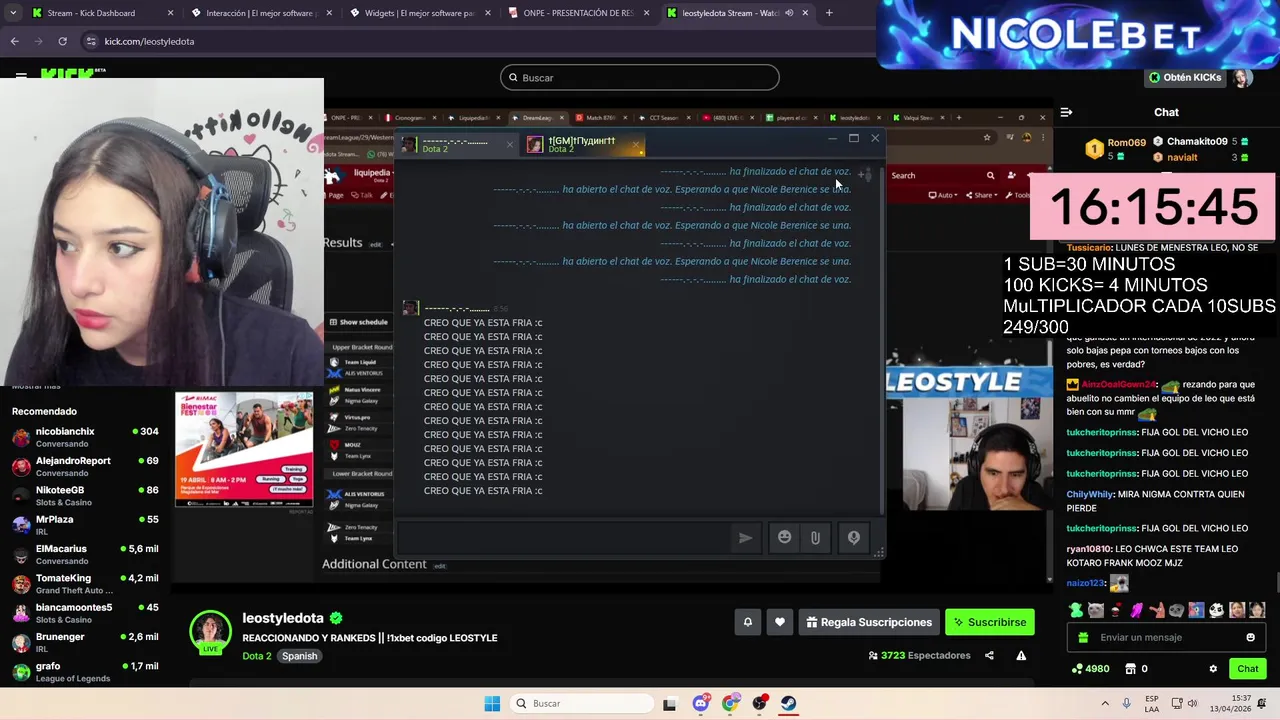This screenshot has height=720, width=1280.
Task: Report the stream with warning icon
Action: 1021,656
